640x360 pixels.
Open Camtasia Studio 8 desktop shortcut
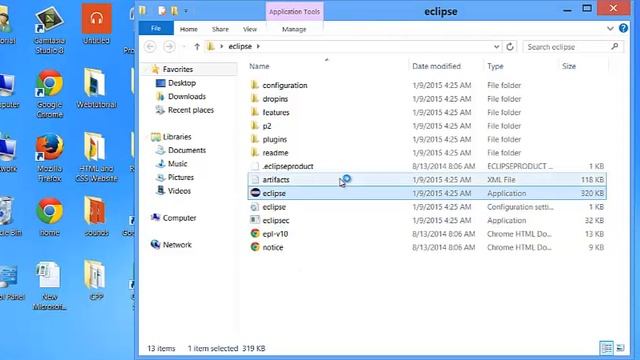[x=49, y=29]
